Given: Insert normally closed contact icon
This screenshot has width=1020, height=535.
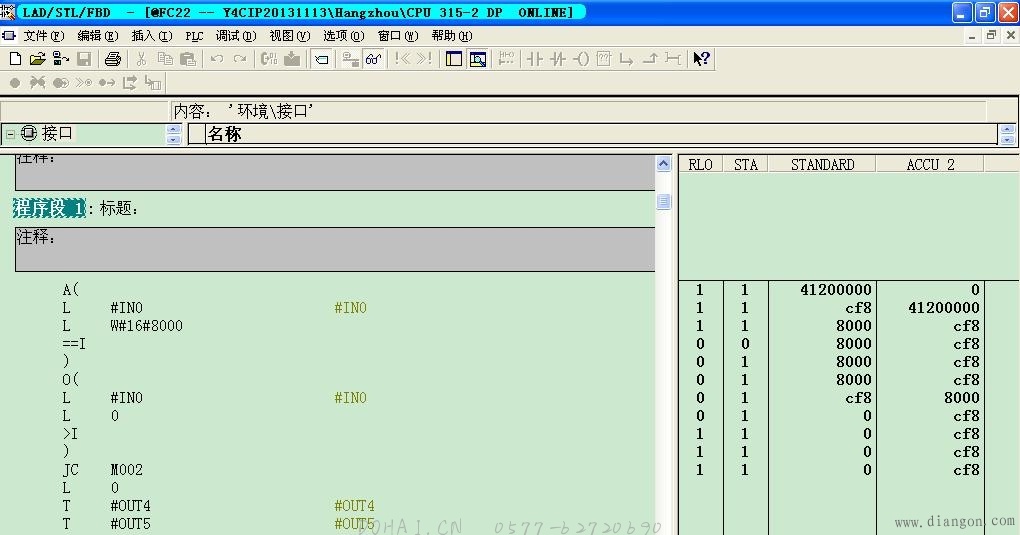Looking at the screenshot, I should pyautogui.click(x=557, y=59).
